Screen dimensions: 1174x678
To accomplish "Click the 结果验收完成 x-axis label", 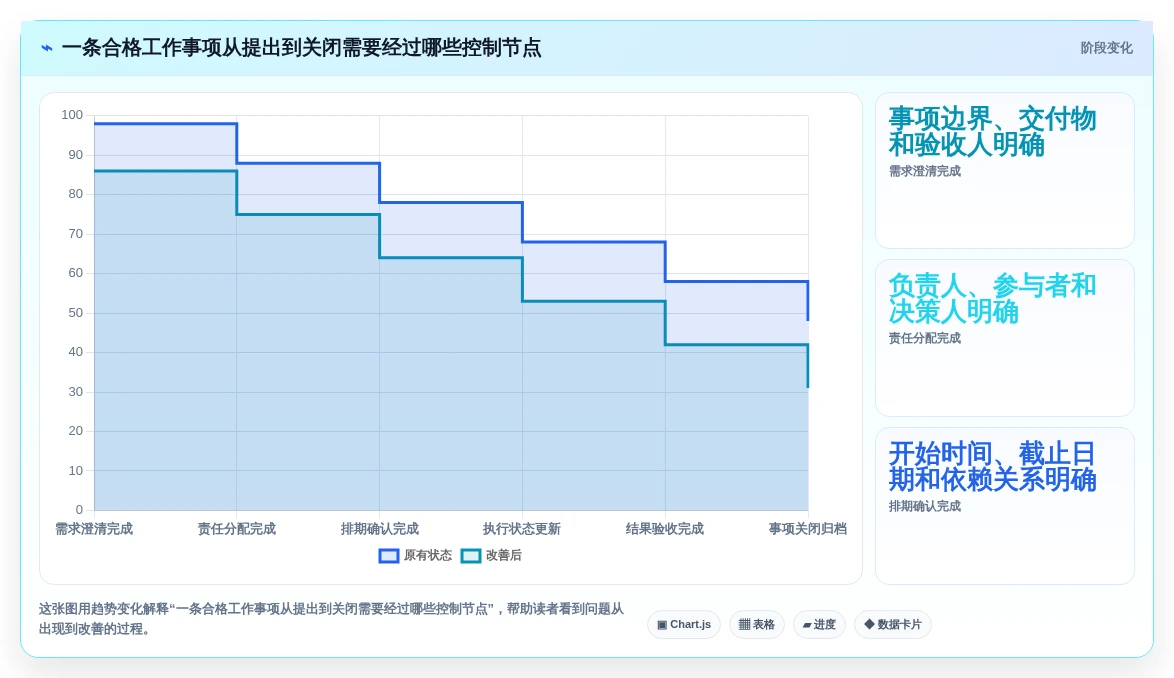I will click(665, 529).
